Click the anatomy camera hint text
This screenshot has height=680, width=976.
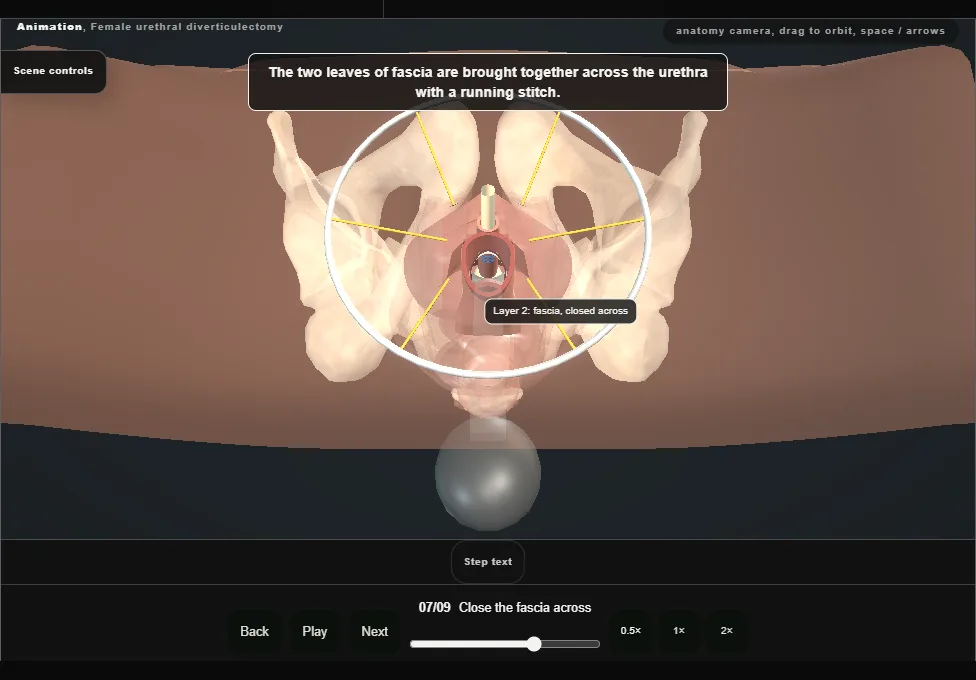(810, 31)
